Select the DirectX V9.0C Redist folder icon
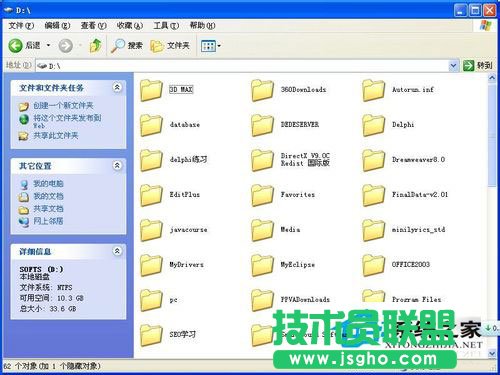The image size is (500, 375). 262,160
